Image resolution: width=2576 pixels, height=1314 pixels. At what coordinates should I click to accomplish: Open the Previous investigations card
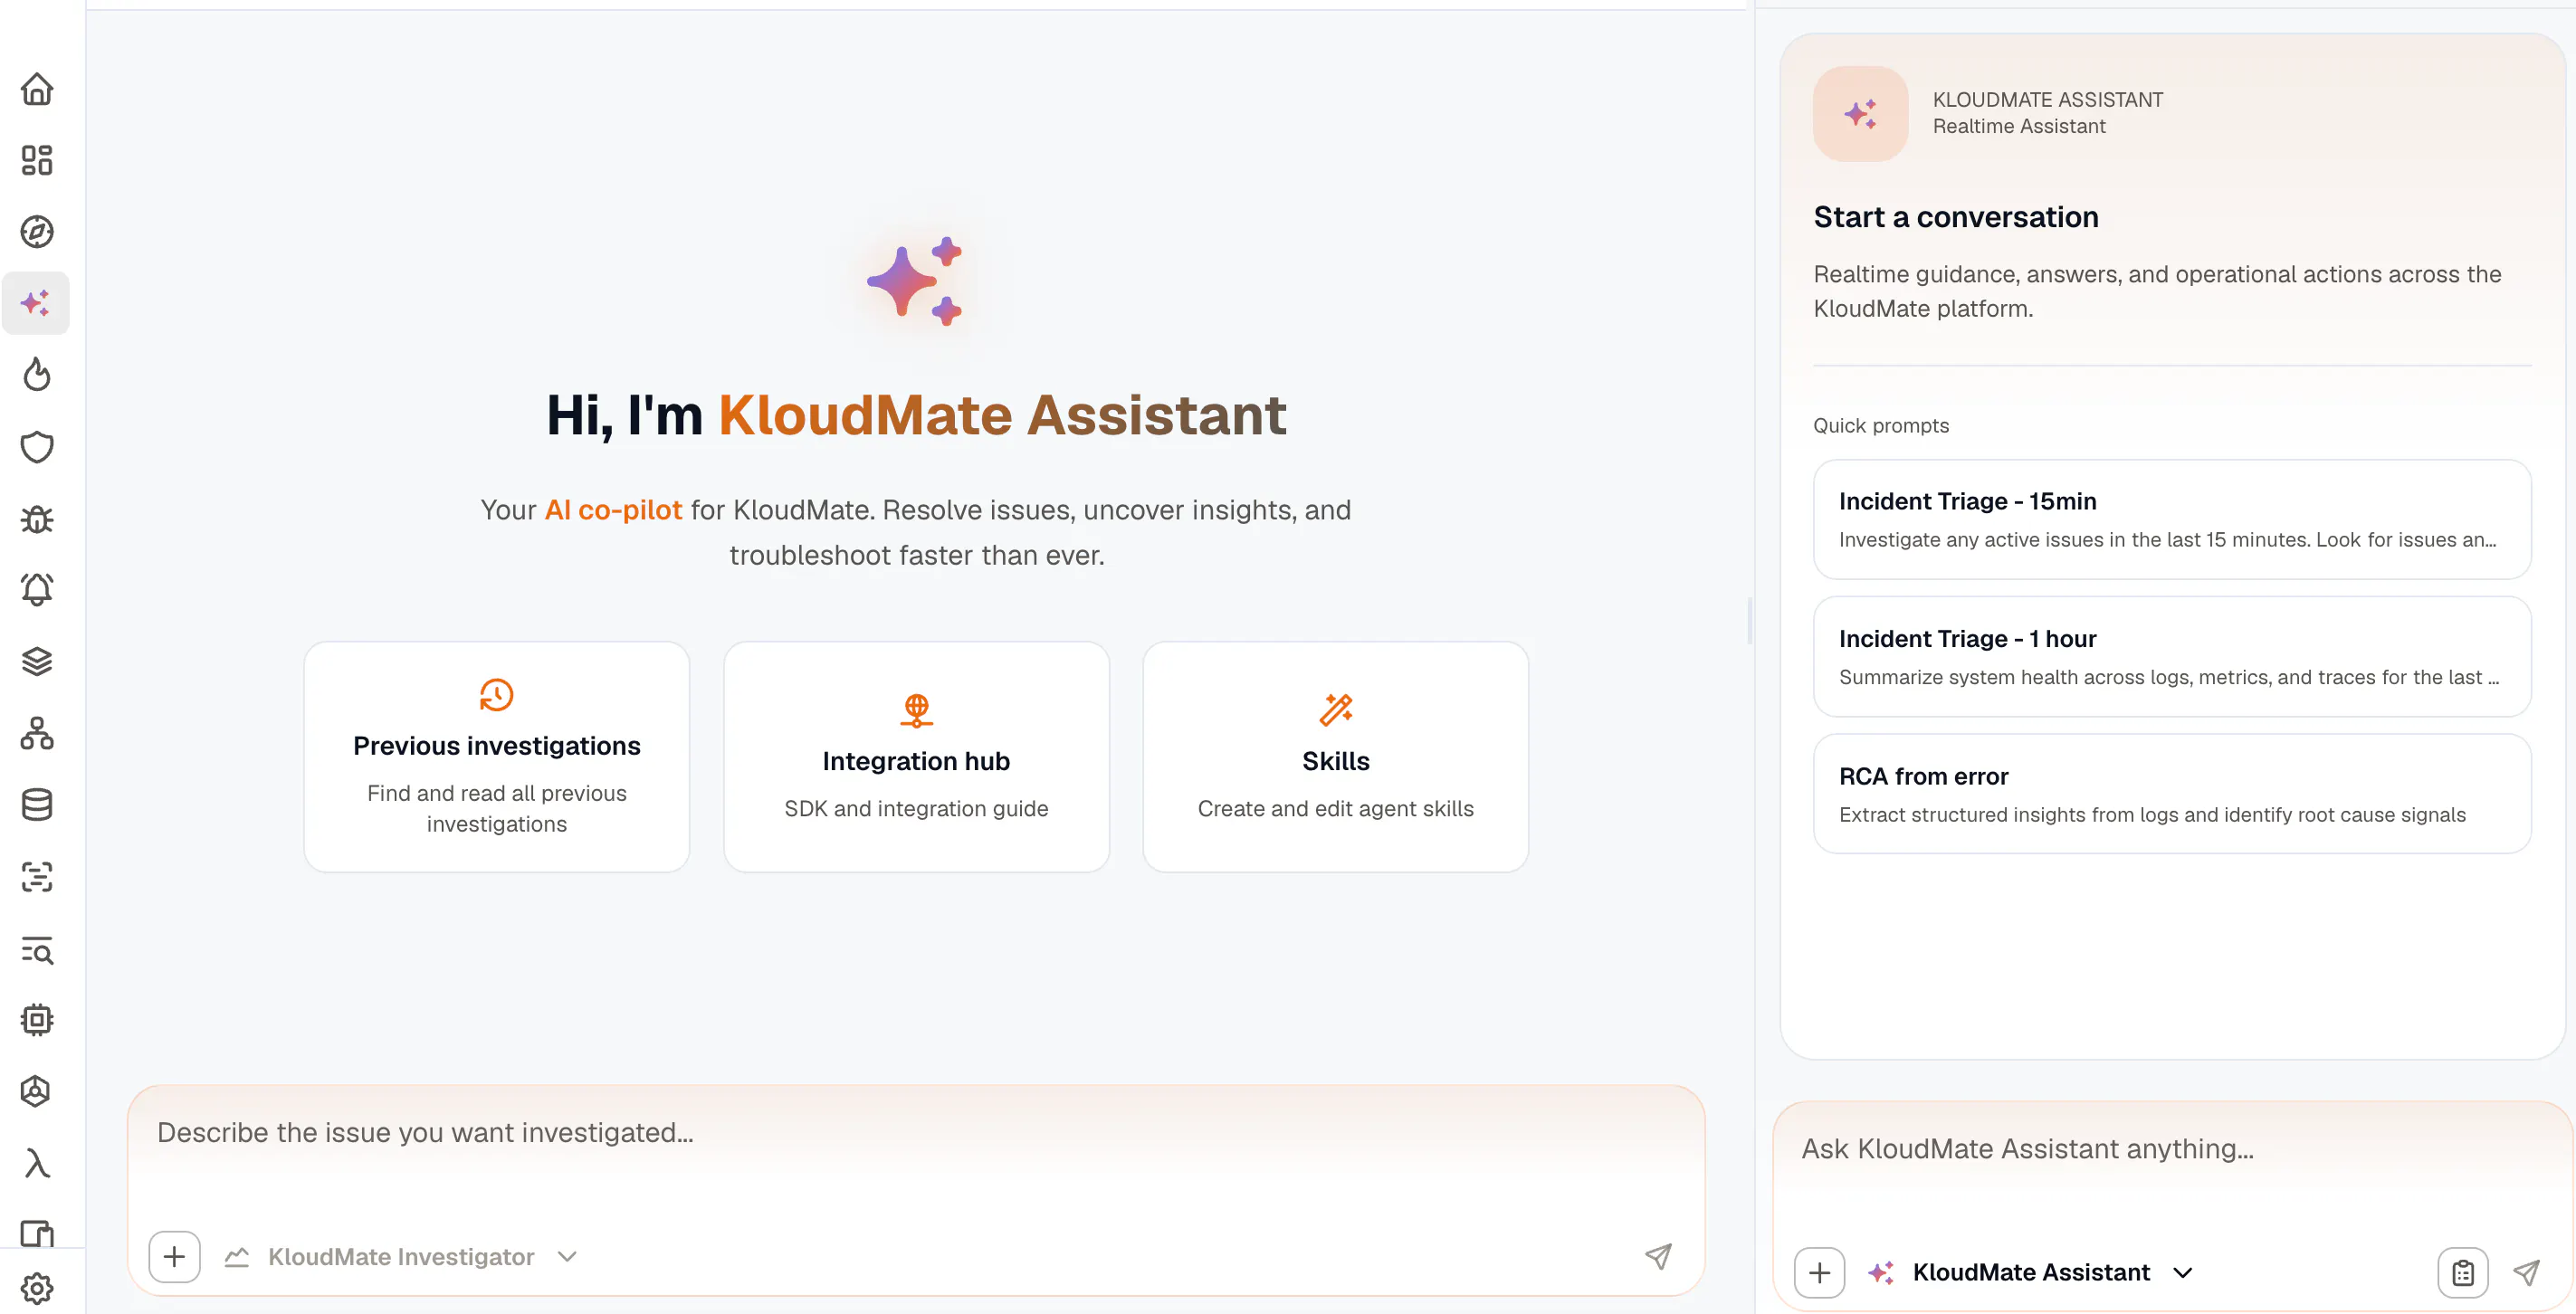coord(497,757)
